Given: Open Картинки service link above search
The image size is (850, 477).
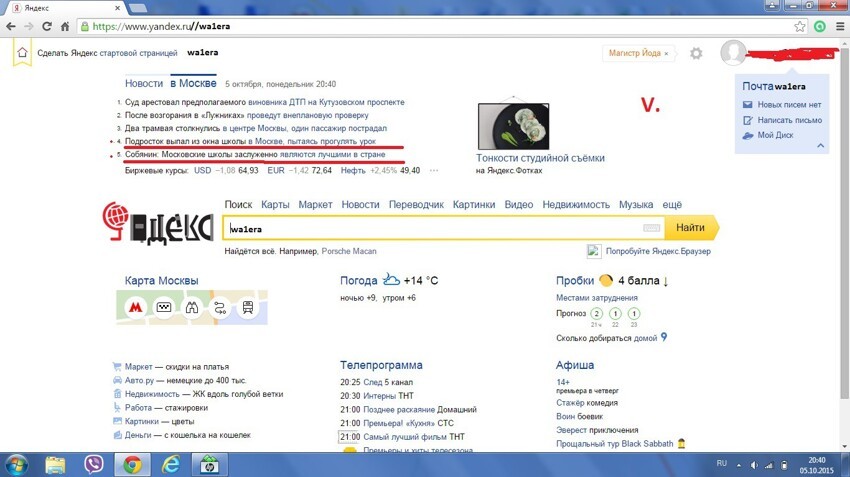Looking at the screenshot, I should tap(474, 204).
